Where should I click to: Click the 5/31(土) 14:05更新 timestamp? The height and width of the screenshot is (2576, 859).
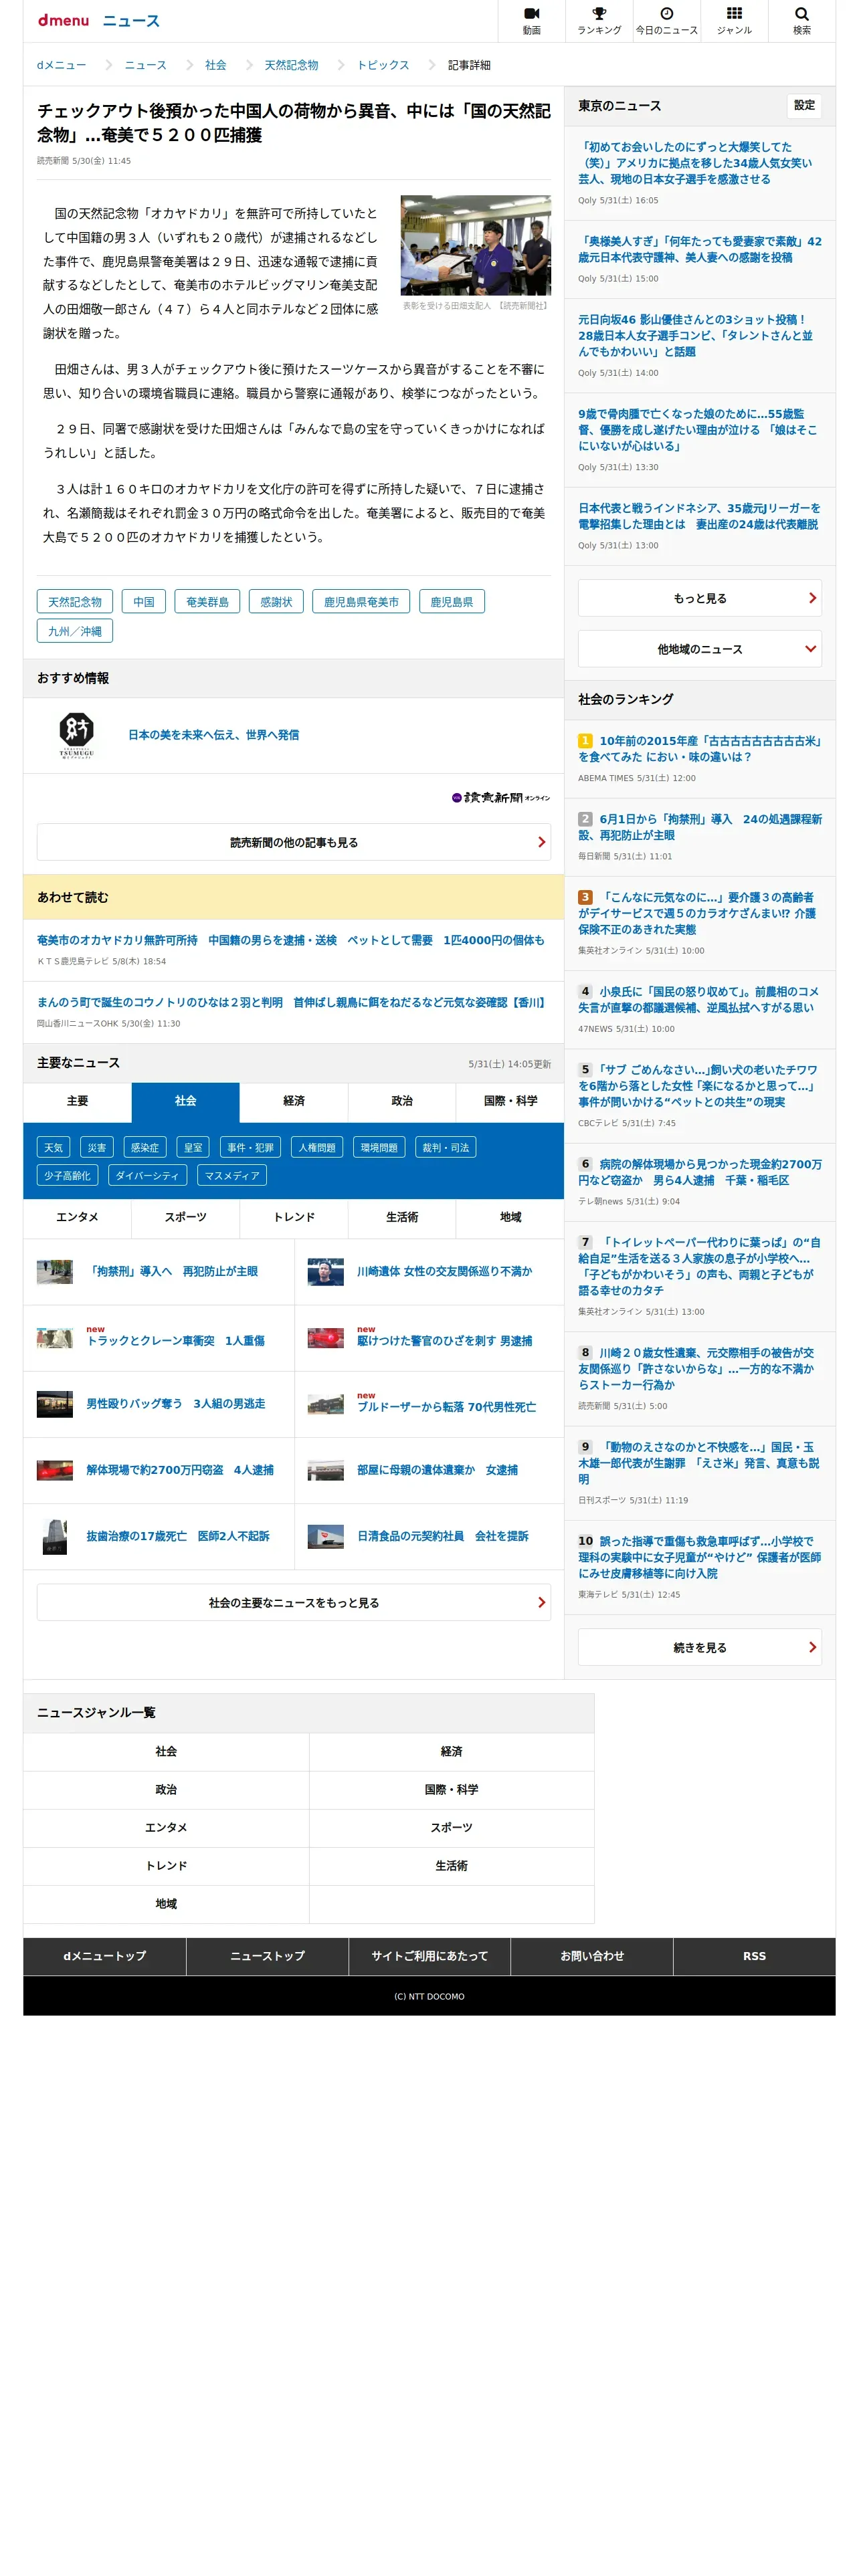coord(509,1063)
